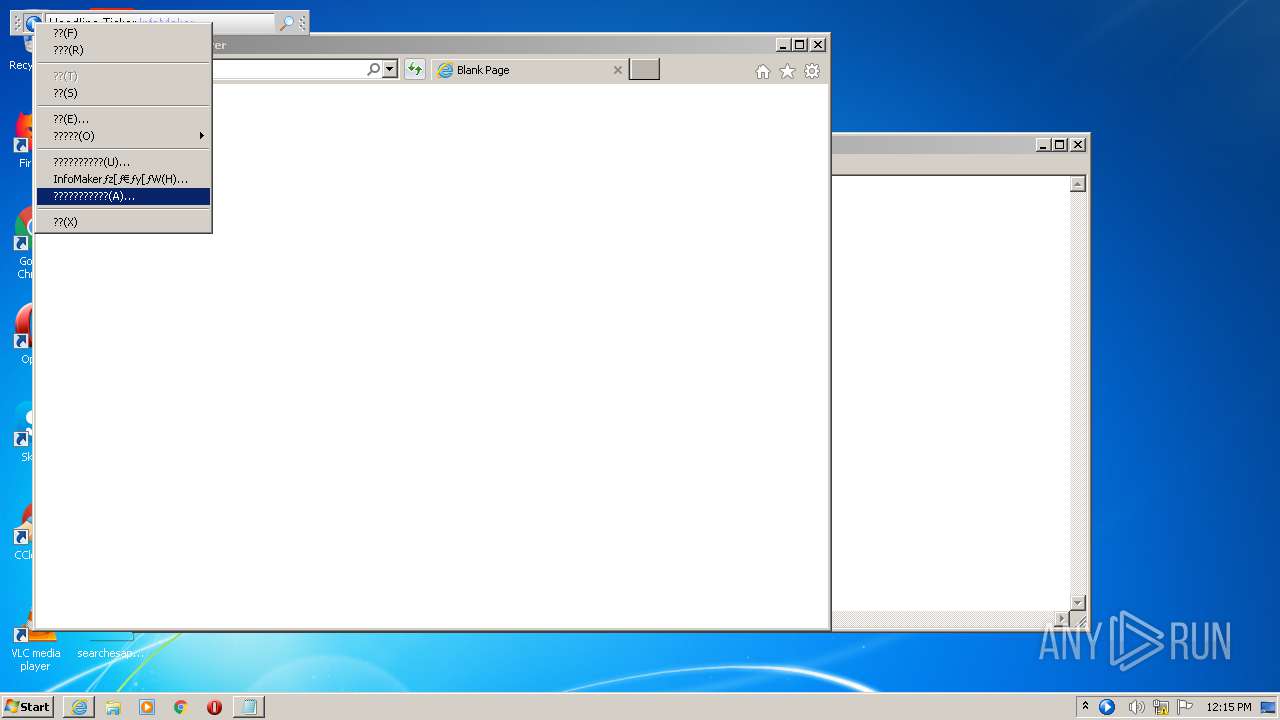Click the address bar search magnifier in Internet Explorer
This screenshot has width=1280, height=720.
point(373,70)
